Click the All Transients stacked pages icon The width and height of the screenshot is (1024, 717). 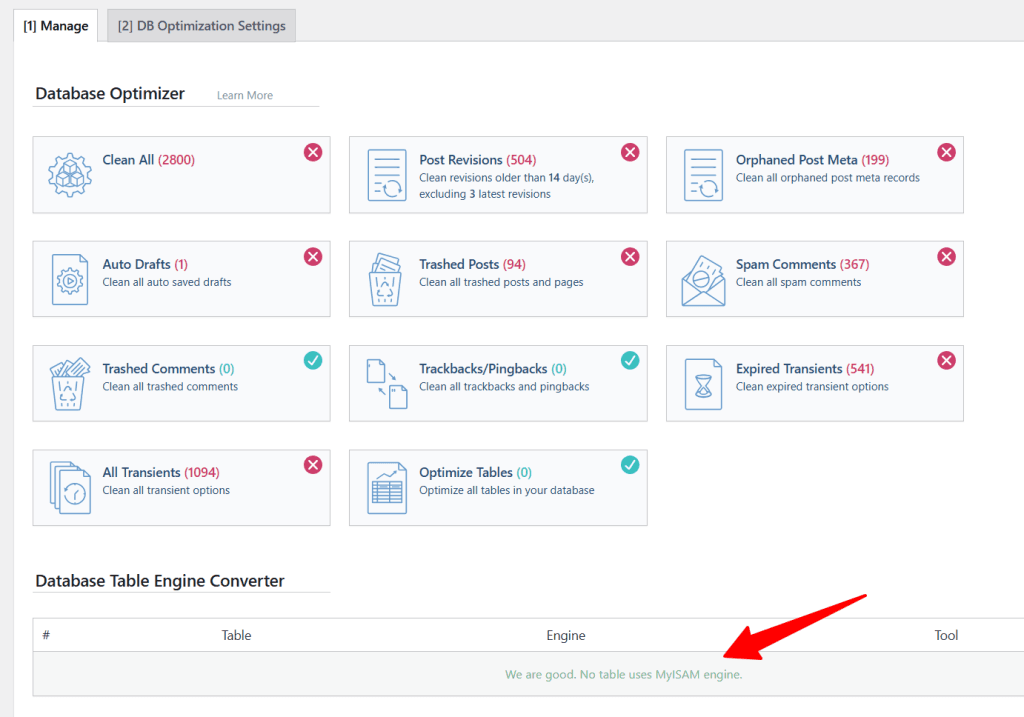coord(70,487)
